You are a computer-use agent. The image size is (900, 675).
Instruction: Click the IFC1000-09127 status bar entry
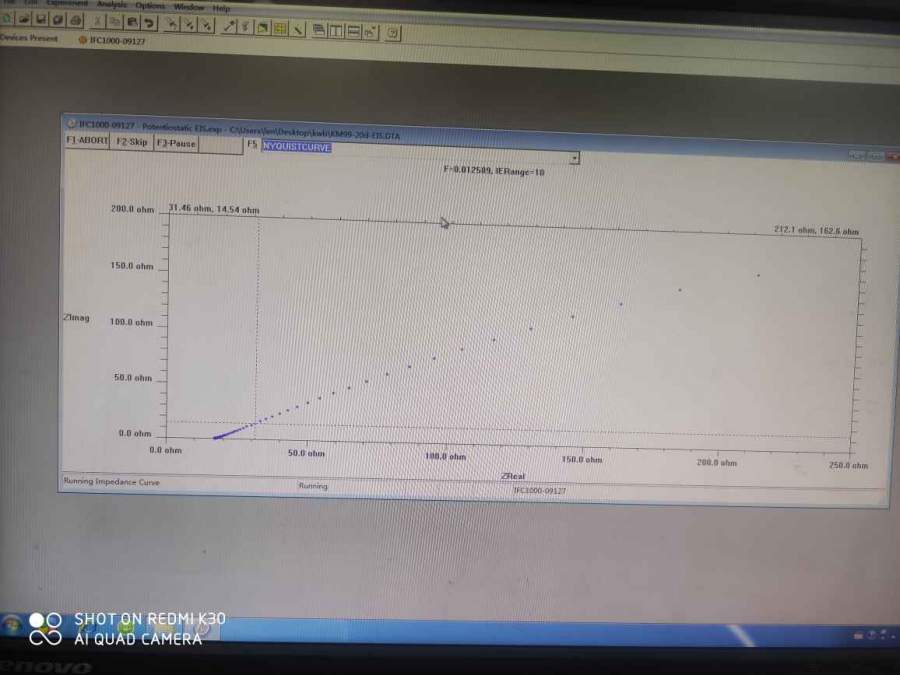[540, 491]
